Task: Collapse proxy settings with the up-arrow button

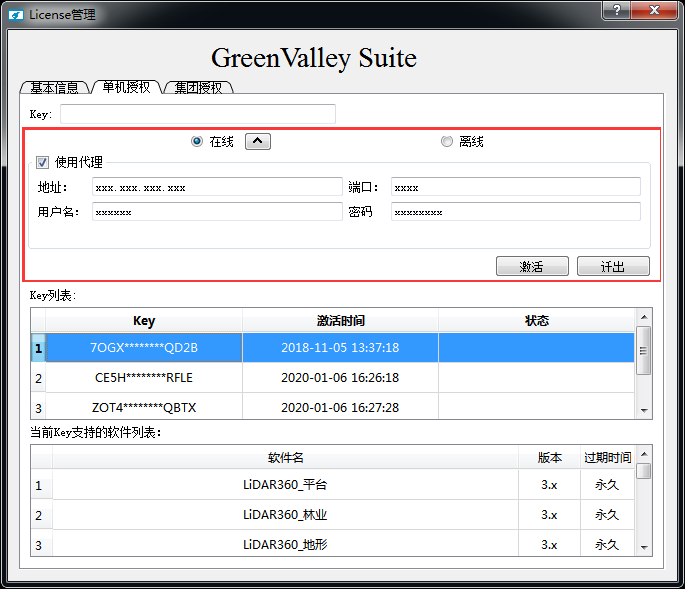Action: (x=258, y=141)
